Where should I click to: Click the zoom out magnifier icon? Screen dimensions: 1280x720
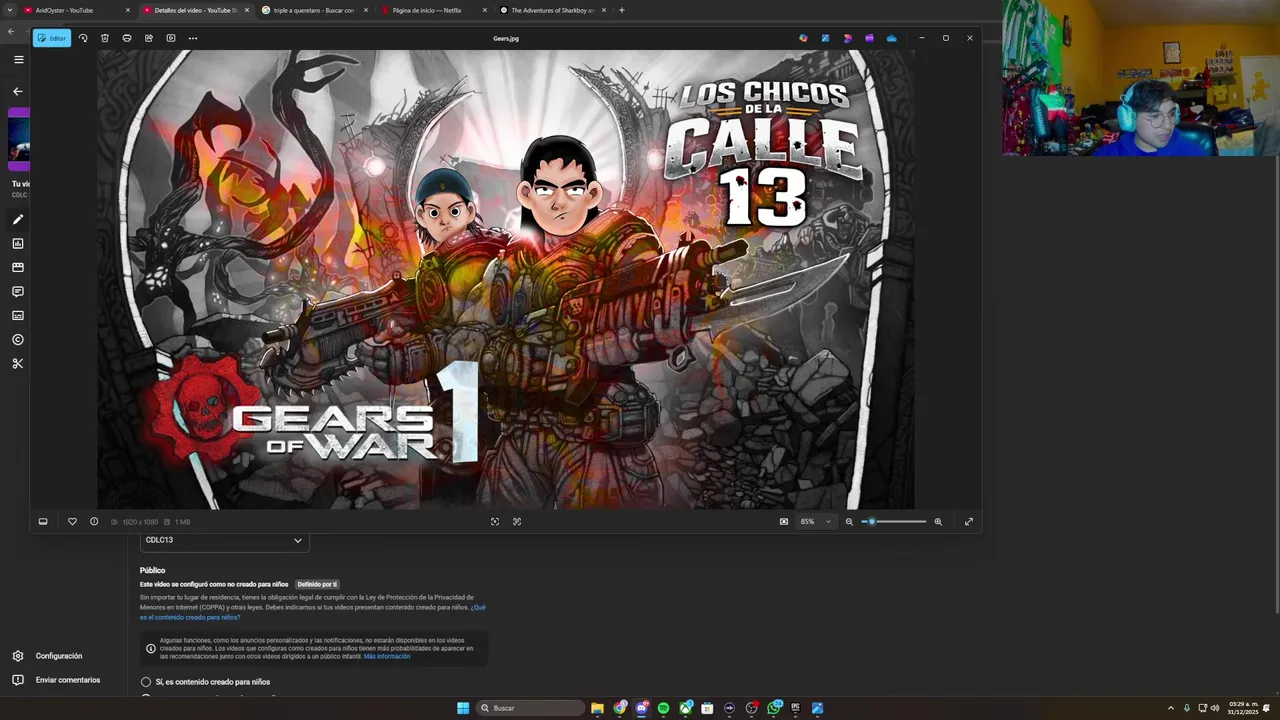(849, 521)
